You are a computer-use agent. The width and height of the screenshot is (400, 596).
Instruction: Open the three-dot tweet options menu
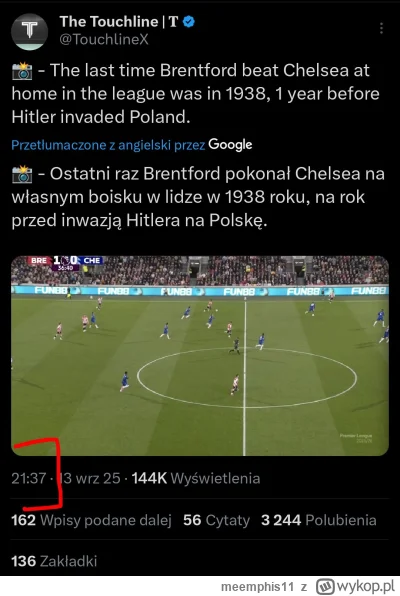(x=381, y=29)
